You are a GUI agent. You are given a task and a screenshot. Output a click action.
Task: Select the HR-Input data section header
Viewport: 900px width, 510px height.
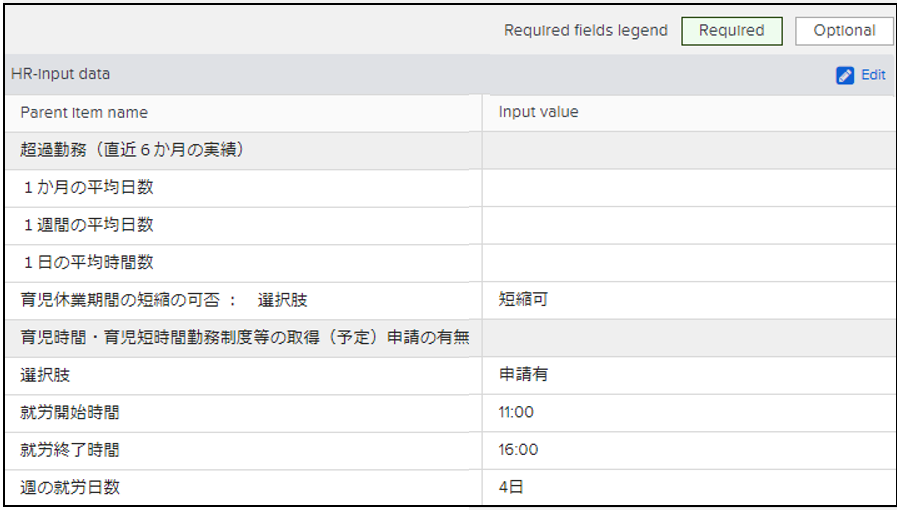click(60, 74)
